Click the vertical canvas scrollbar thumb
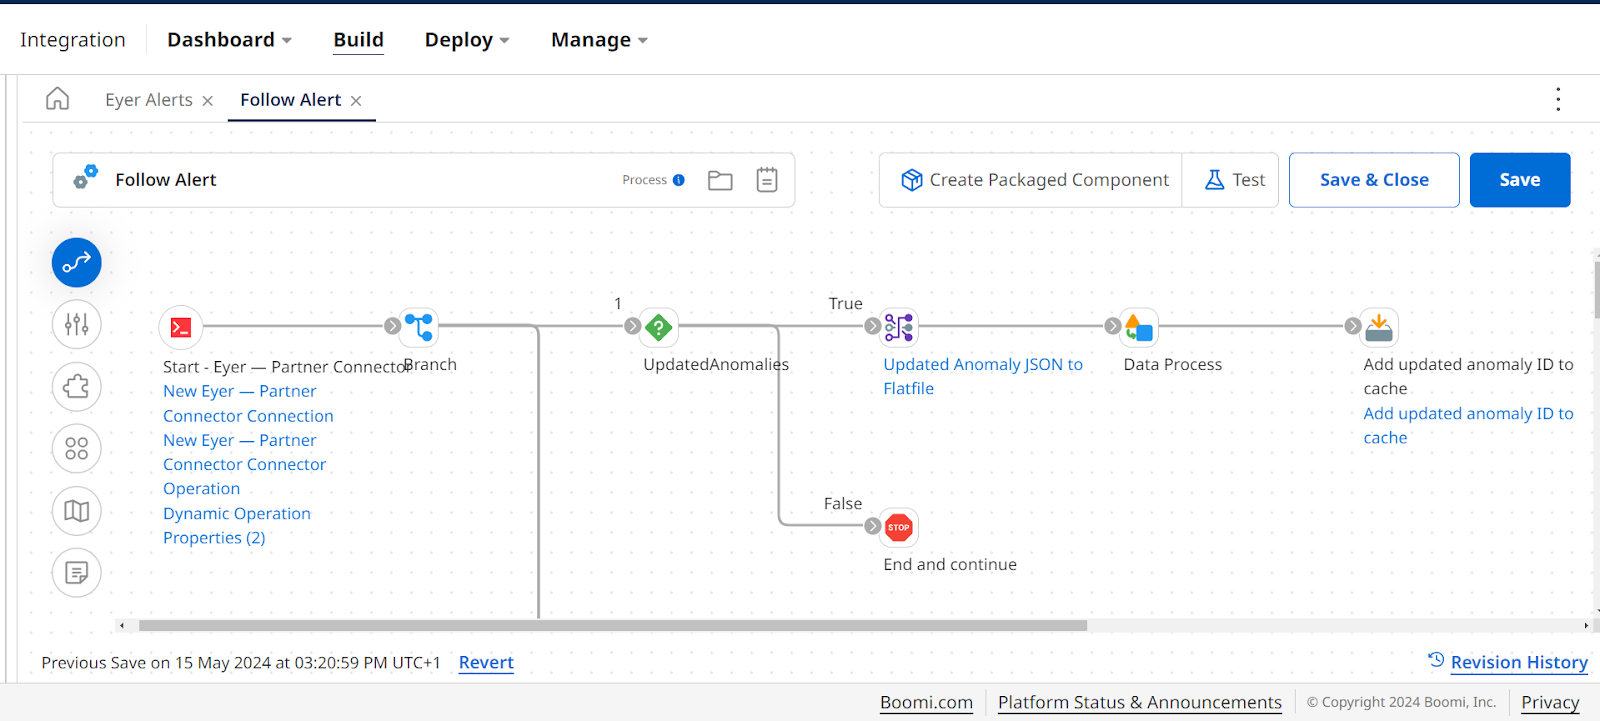This screenshot has height=721, width=1600. tap(1596, 290)
